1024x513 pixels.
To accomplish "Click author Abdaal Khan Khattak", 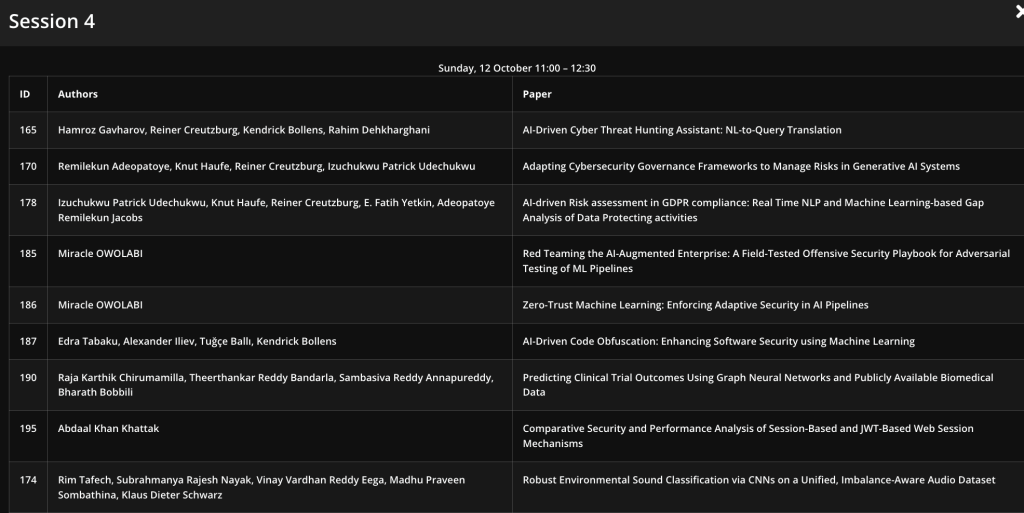I will coord(108,428).
